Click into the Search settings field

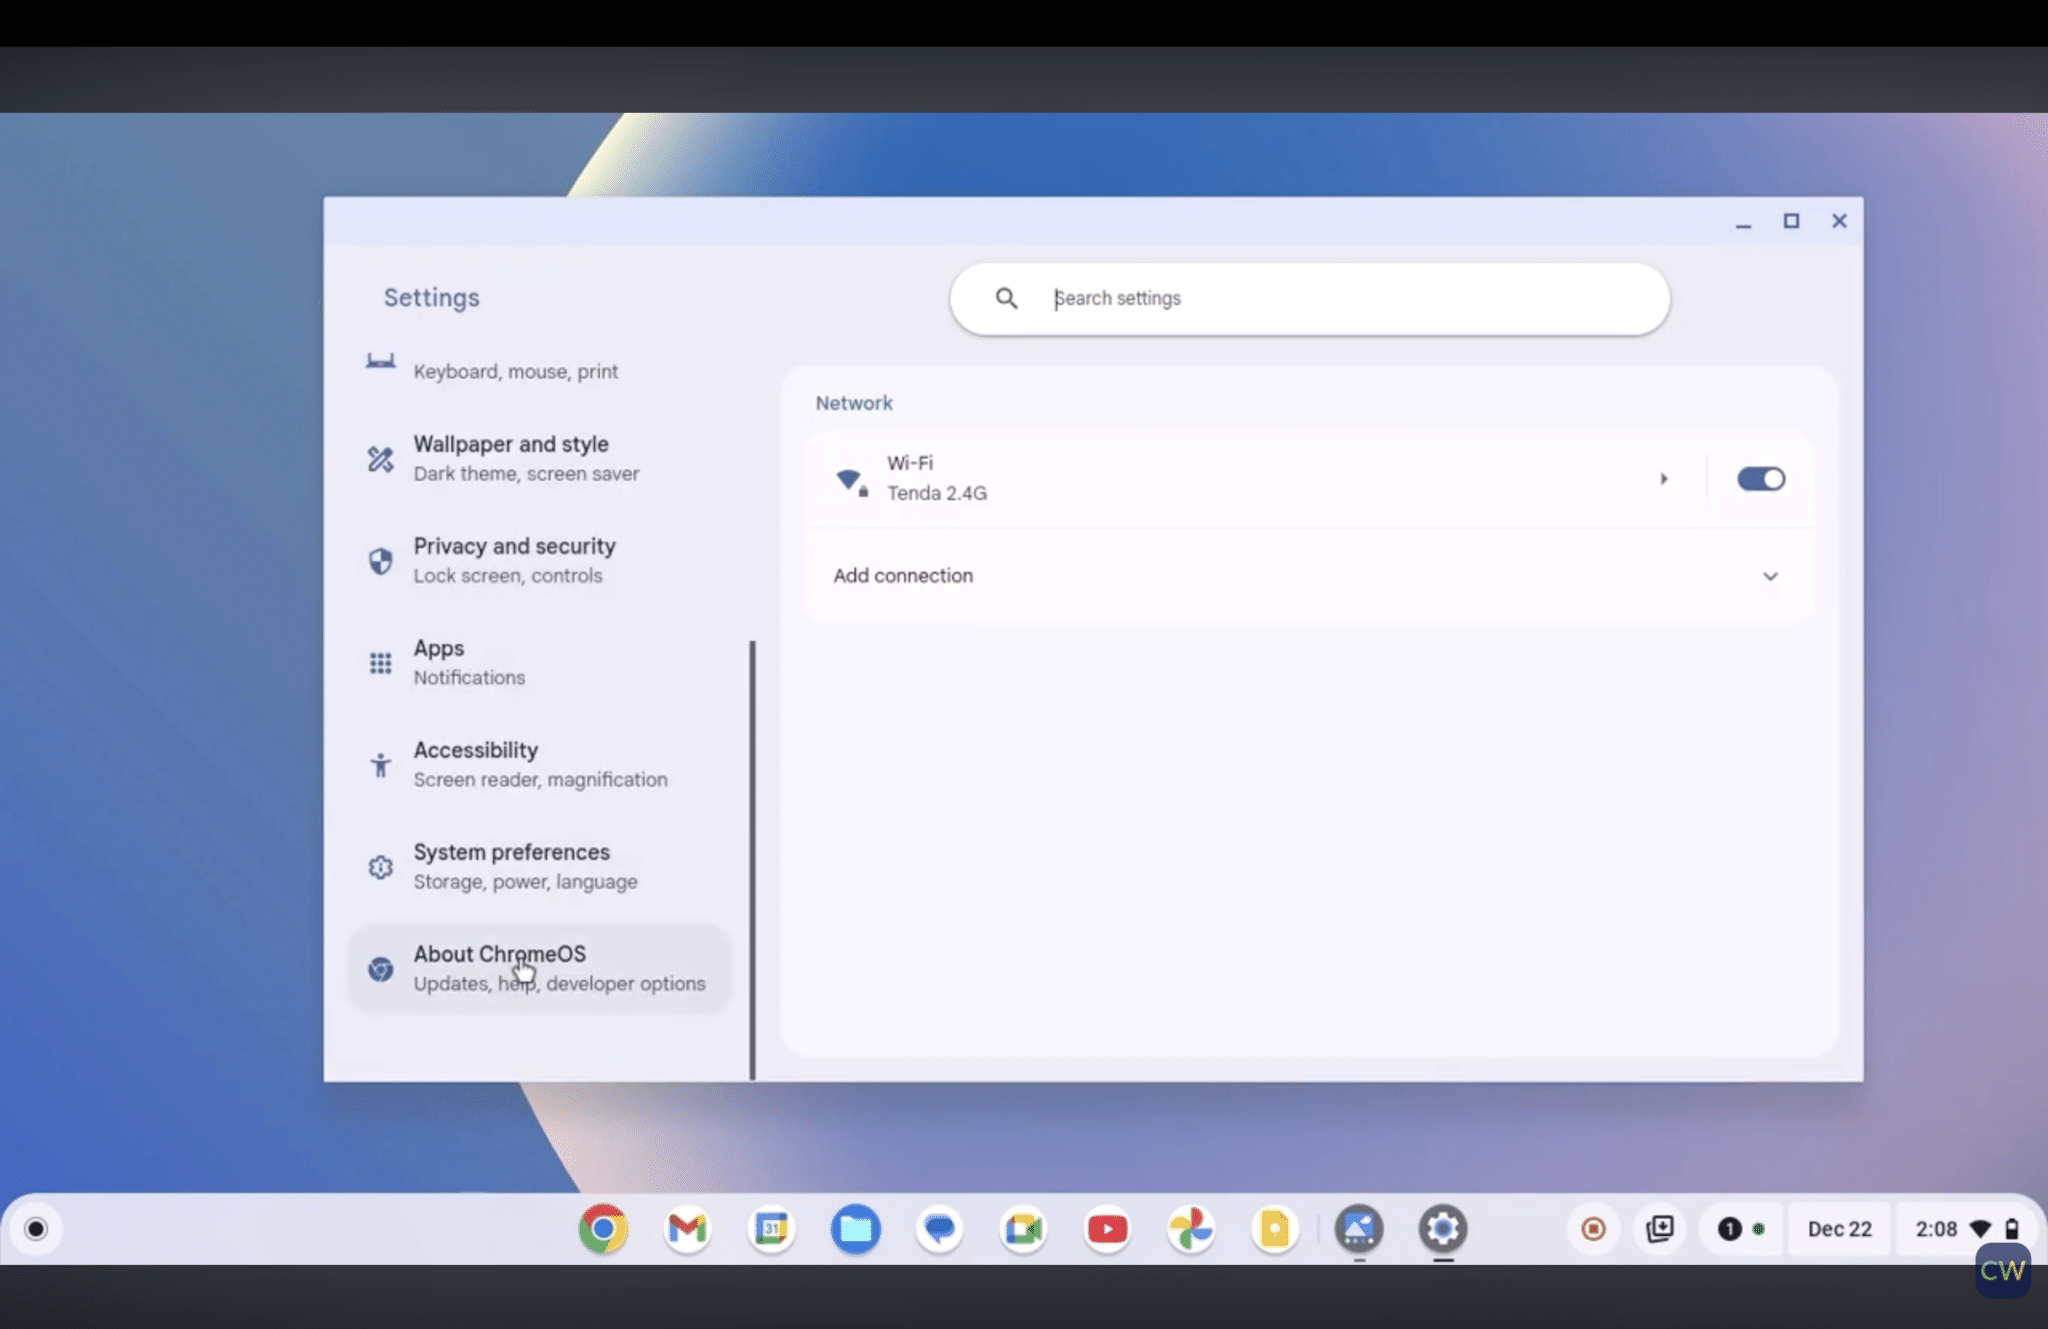click(1310, 298)
